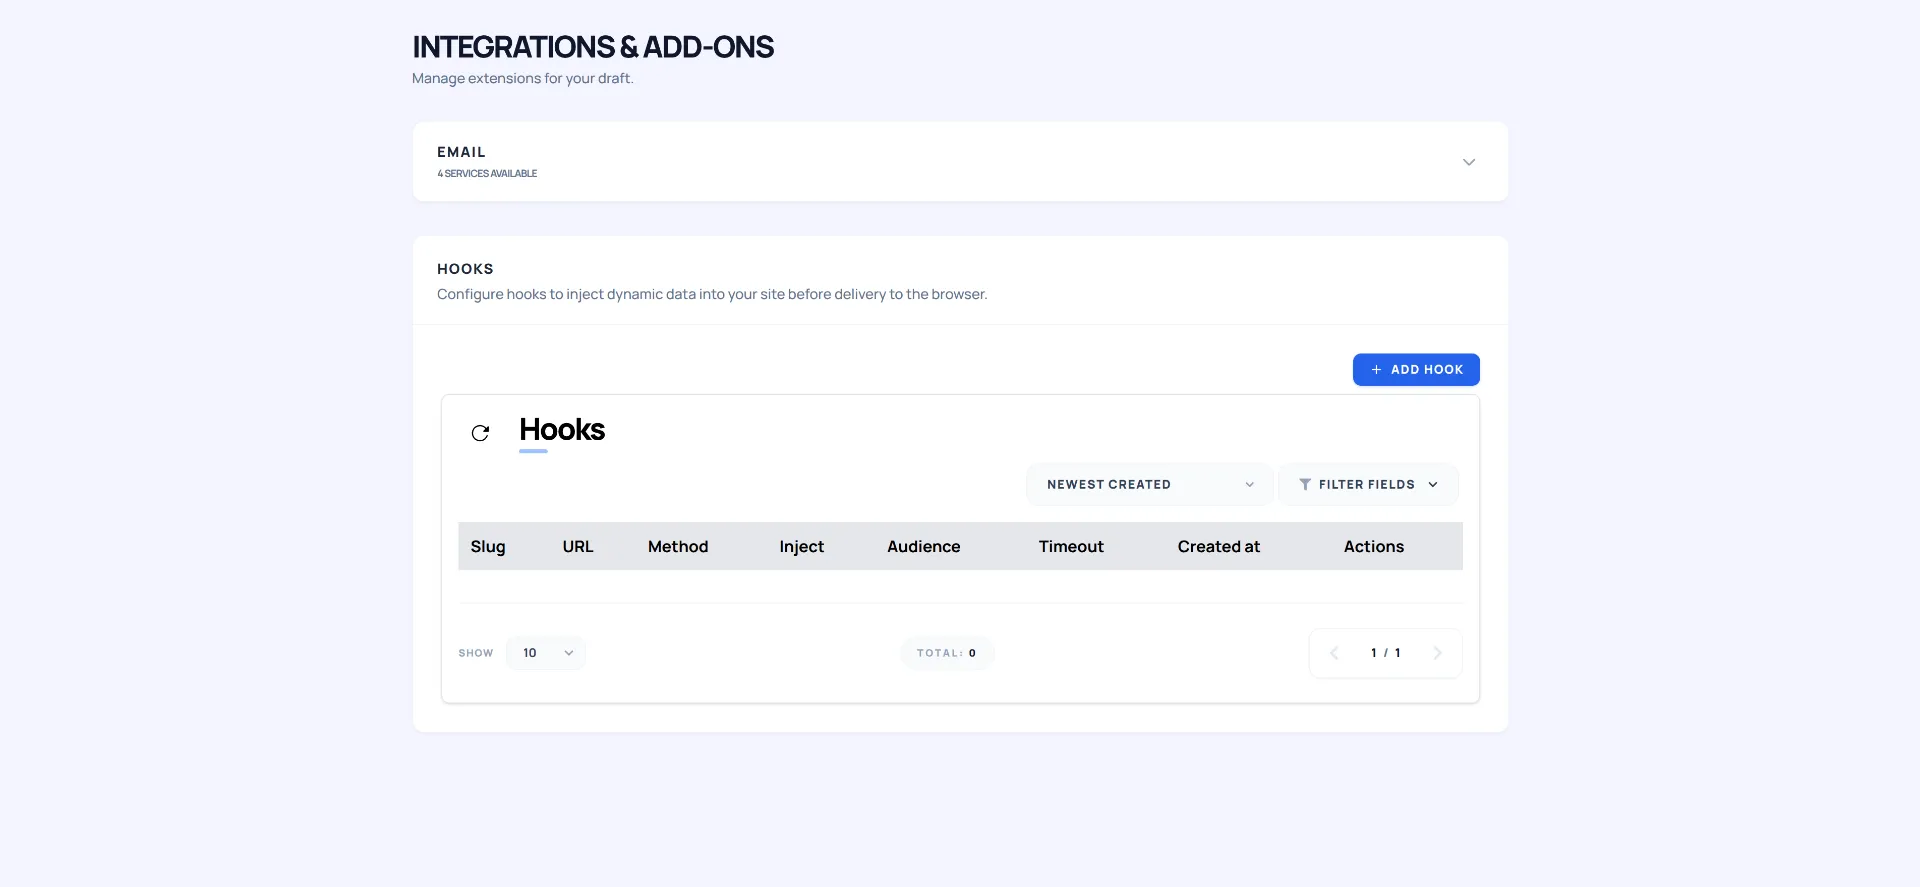Click the refresh icon beside Hooks title
Screen dimensions: 1920x887
click(x=480, y=433)
